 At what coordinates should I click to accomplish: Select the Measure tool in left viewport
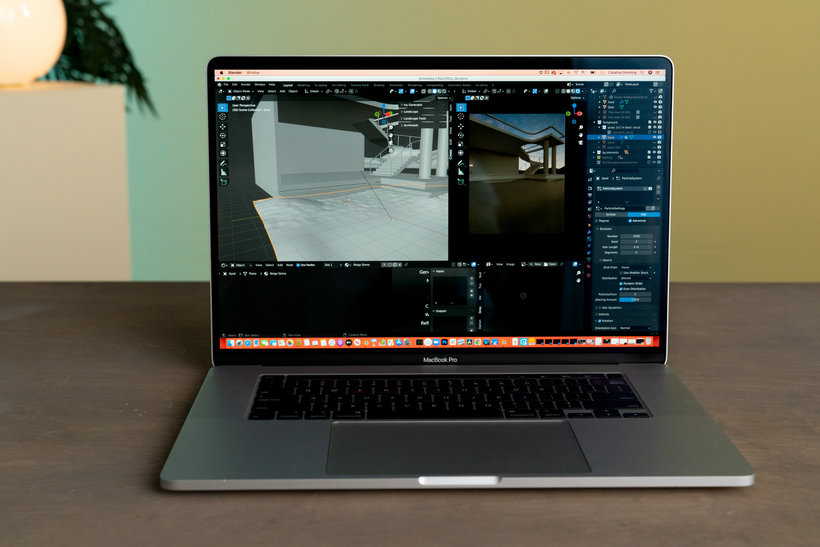click(x=224, y=172)
